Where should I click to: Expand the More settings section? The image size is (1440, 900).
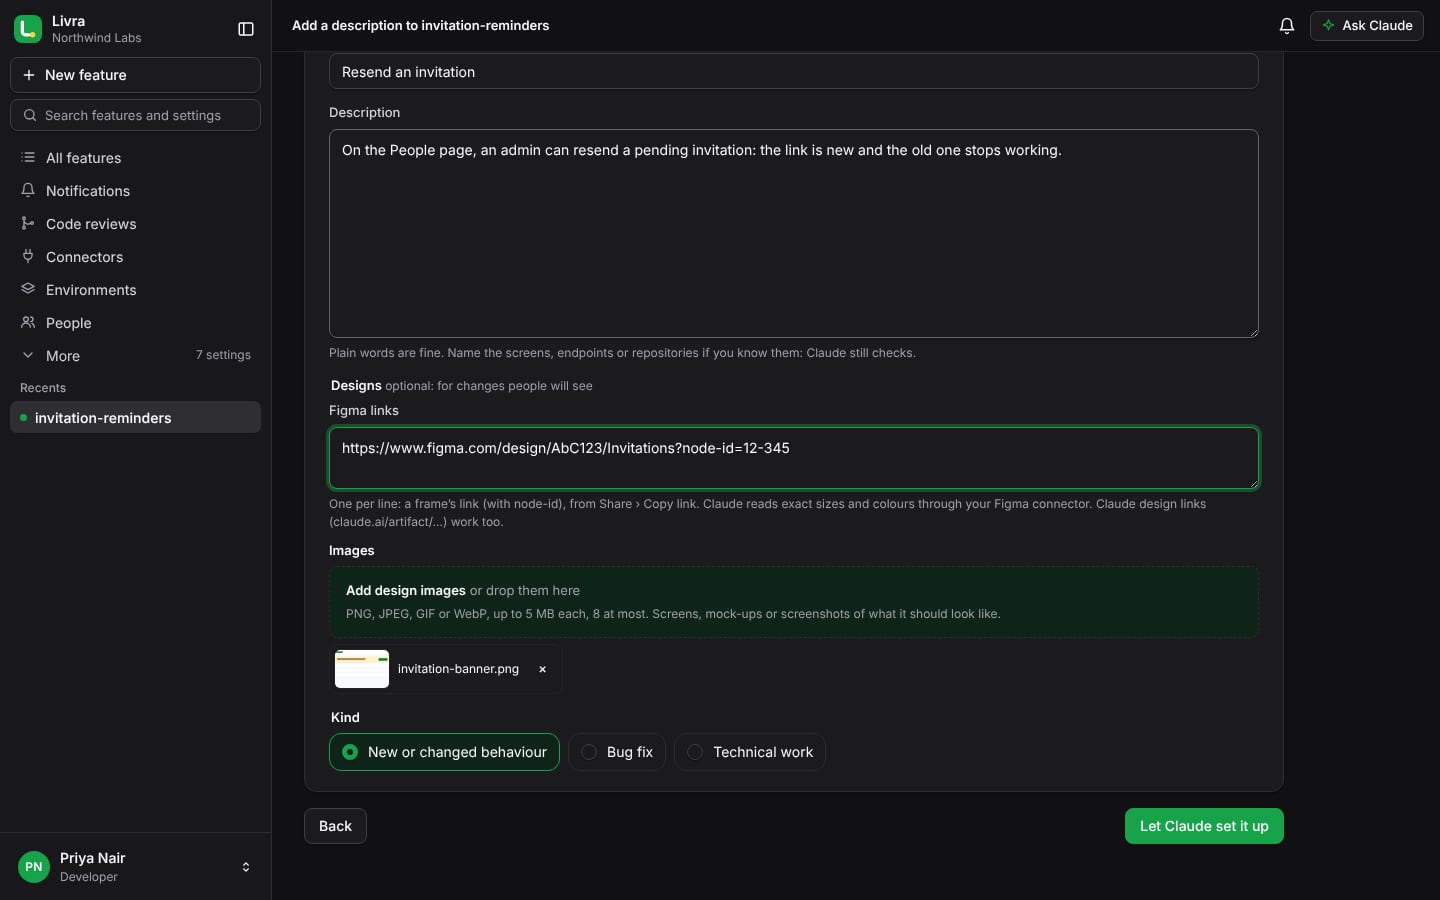135,356
